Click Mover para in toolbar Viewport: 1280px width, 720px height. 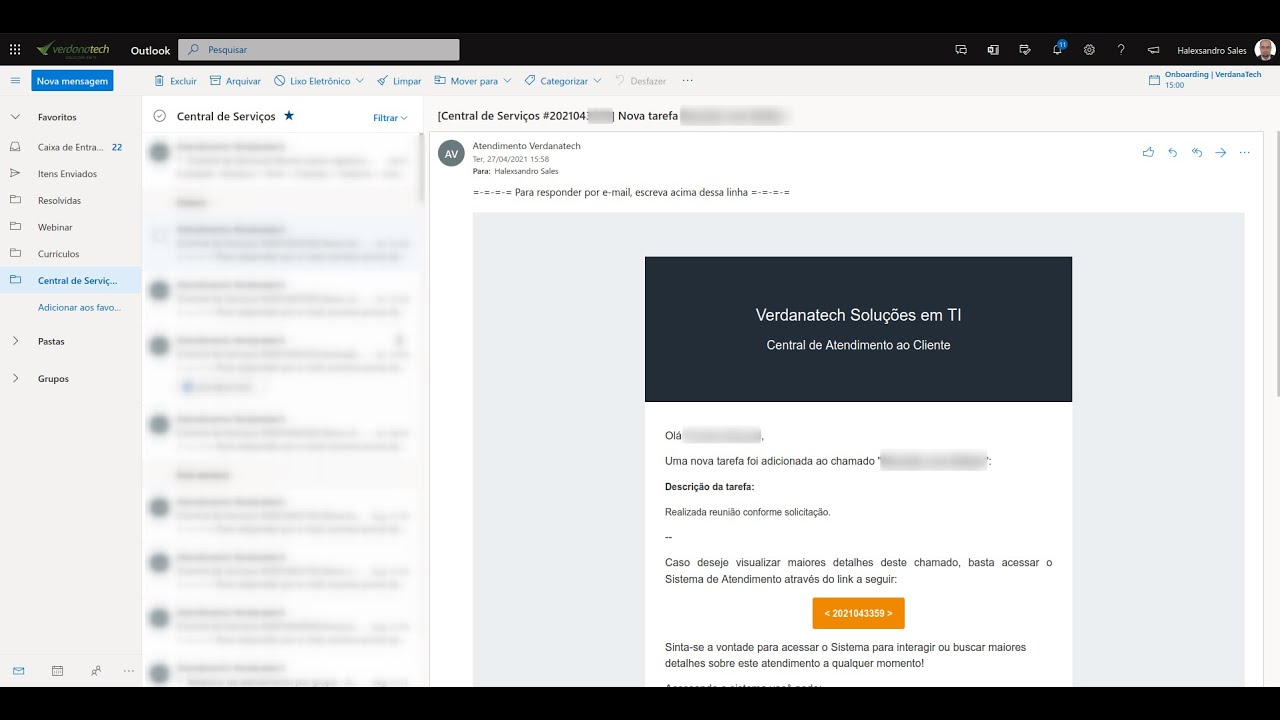[466, 81]
